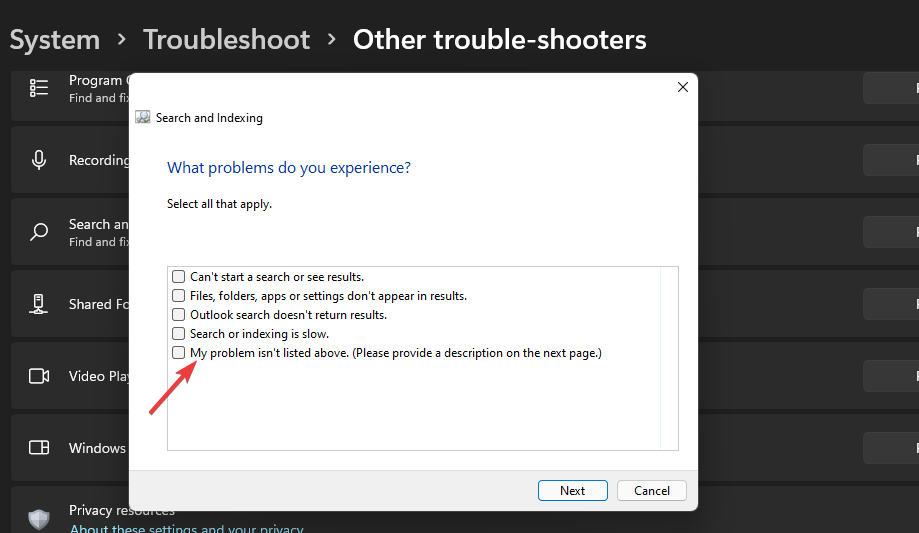
Task: Click the Privacy resources shield icon
Action: (x=39, y=520)
